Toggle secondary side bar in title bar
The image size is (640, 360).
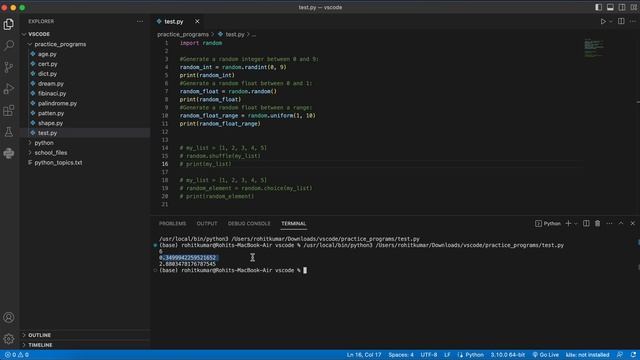point(622,7)
